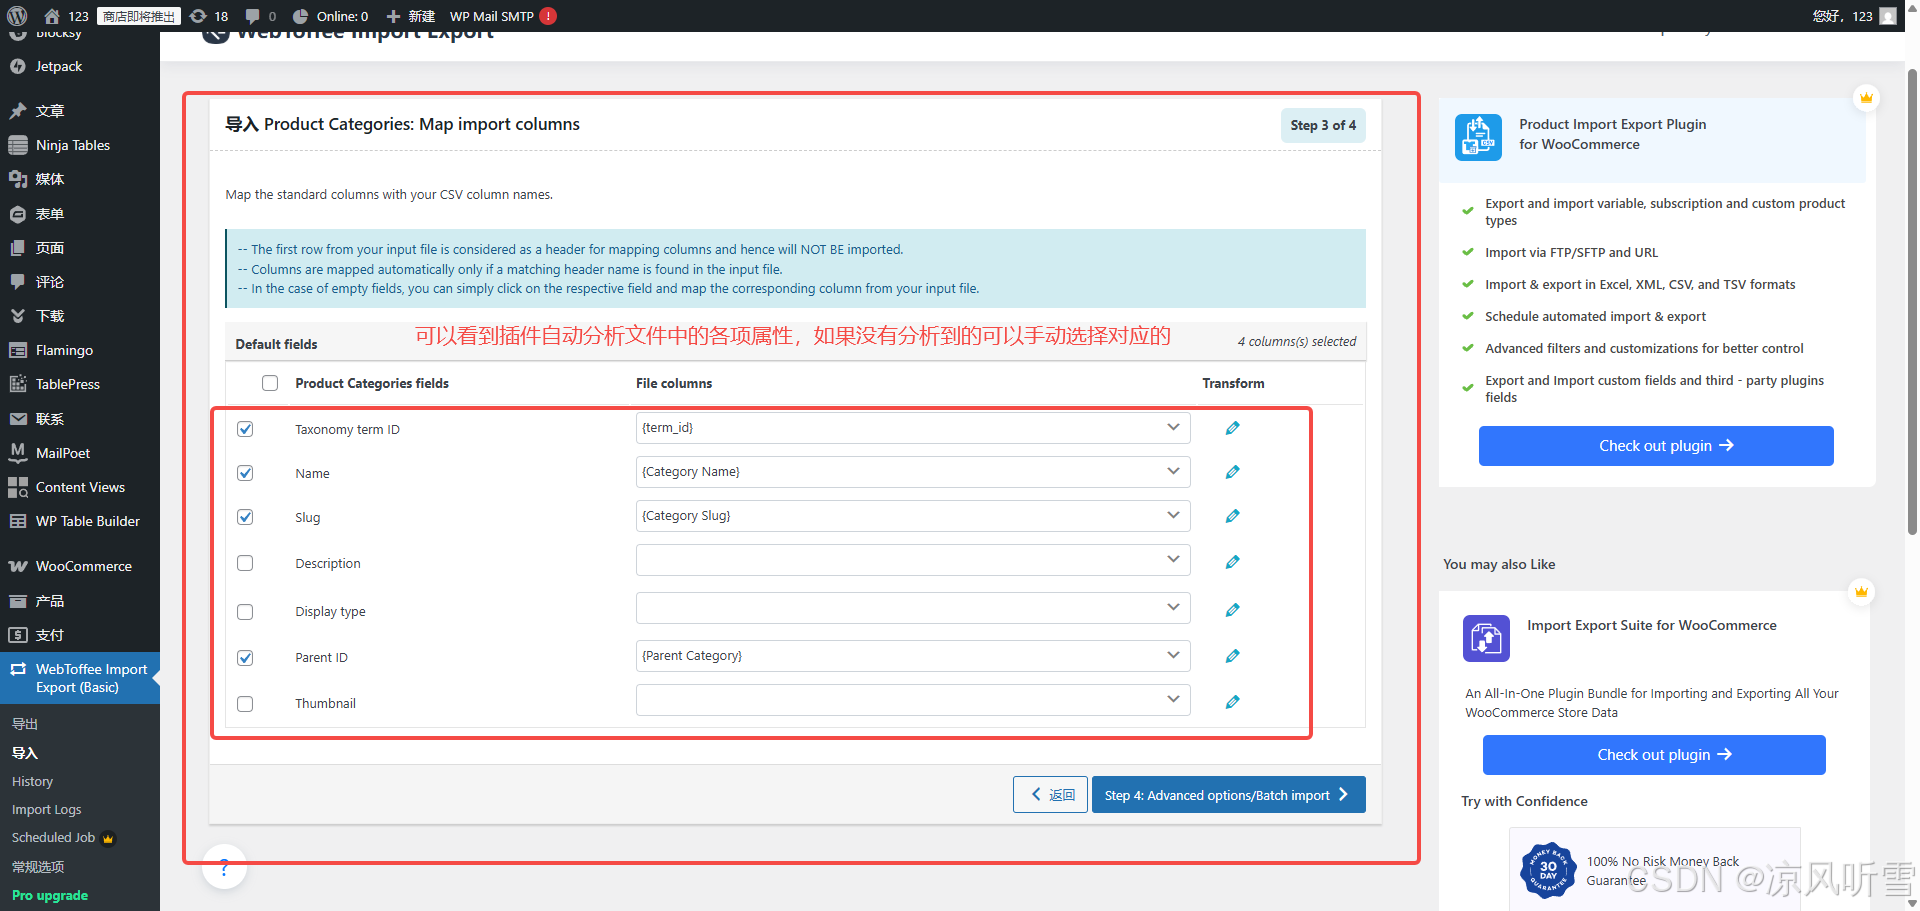Open the {Parent Category} file column dropdown

pyautogui.click(x=913, y=656)
